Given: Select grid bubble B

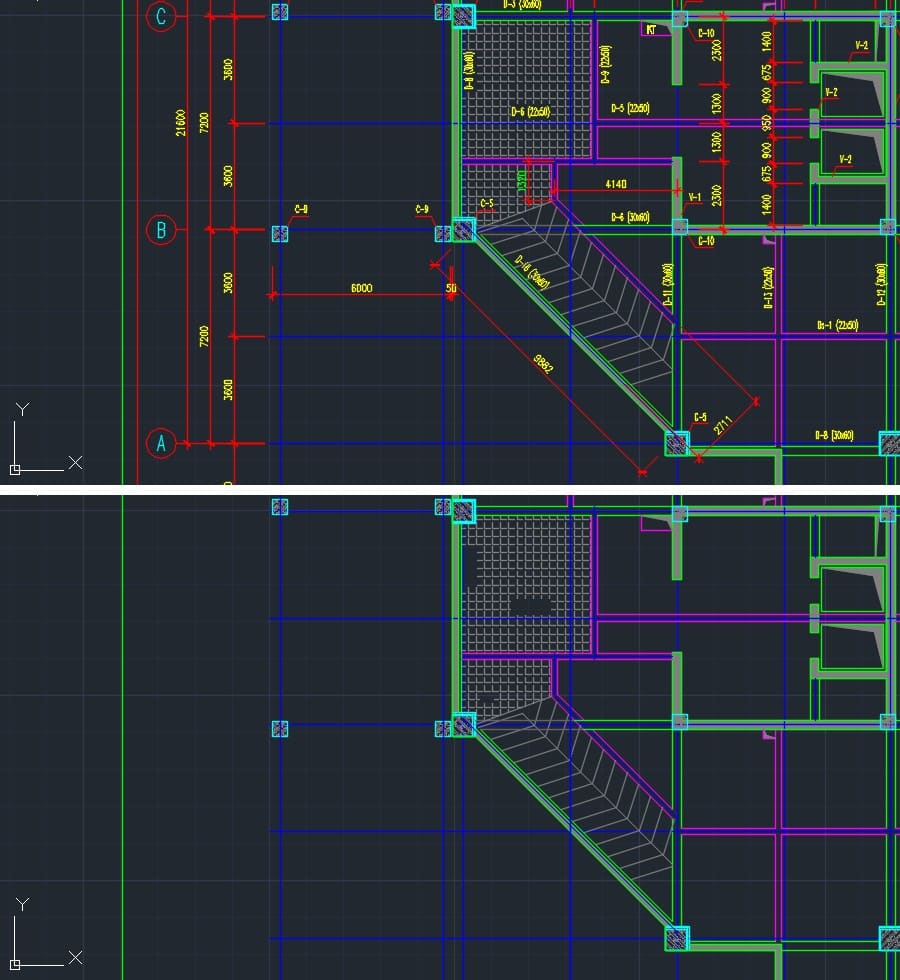Looking at the screenshot, I should tap(161, 230).
